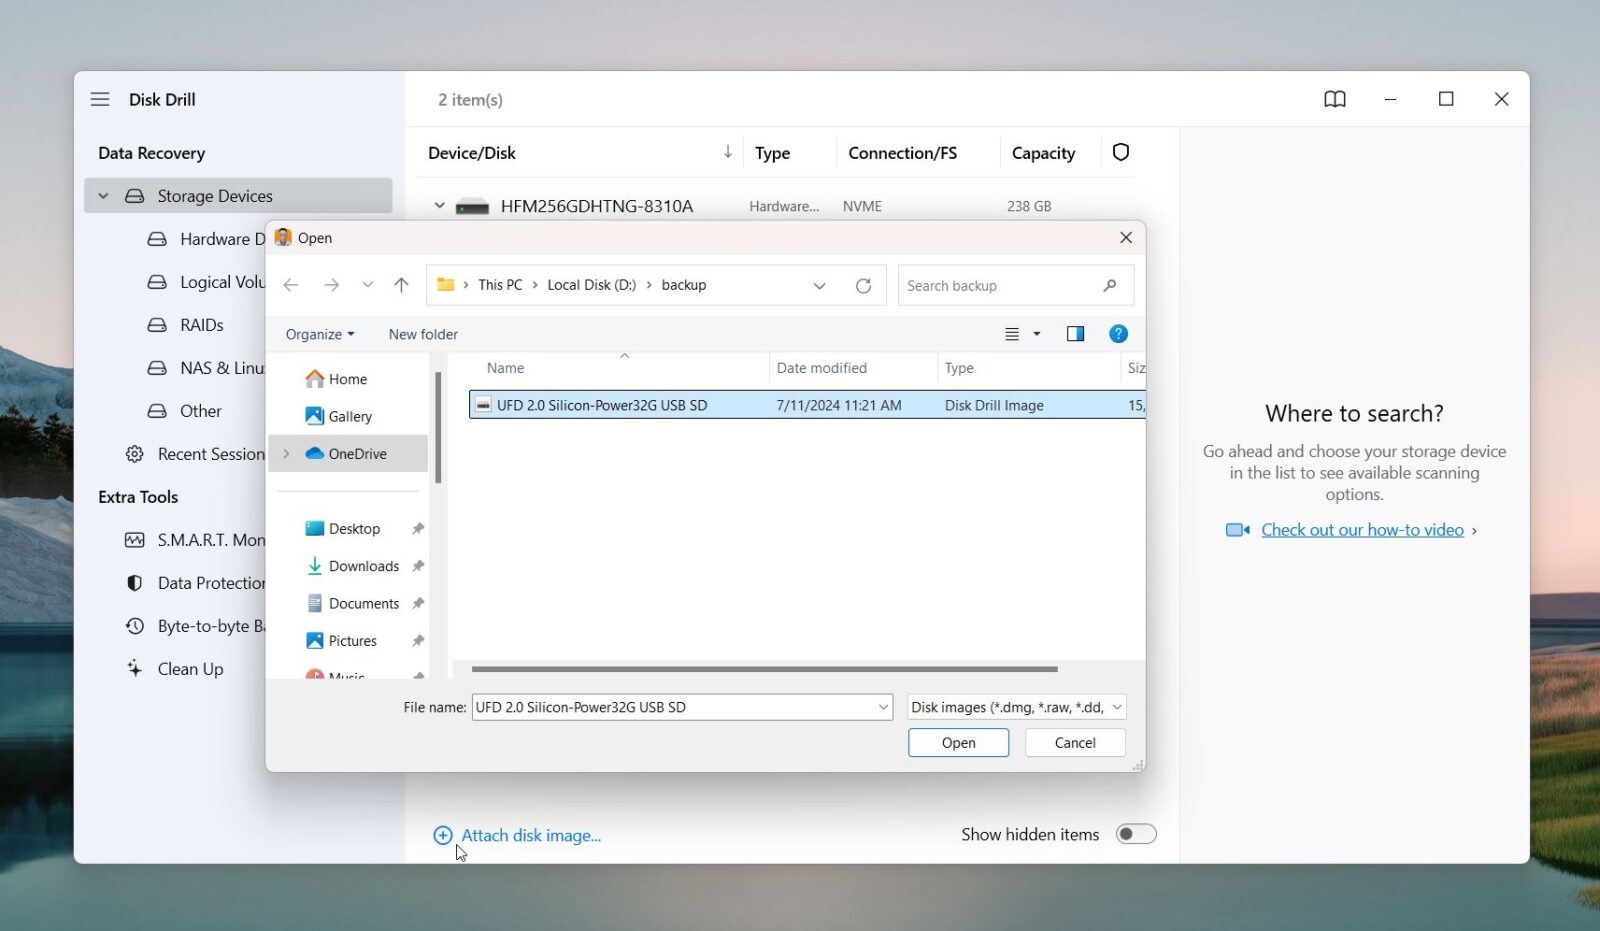Screen dimensions: 1600x931
Task: Follow the how-to video link
Action: (1365, 529)
